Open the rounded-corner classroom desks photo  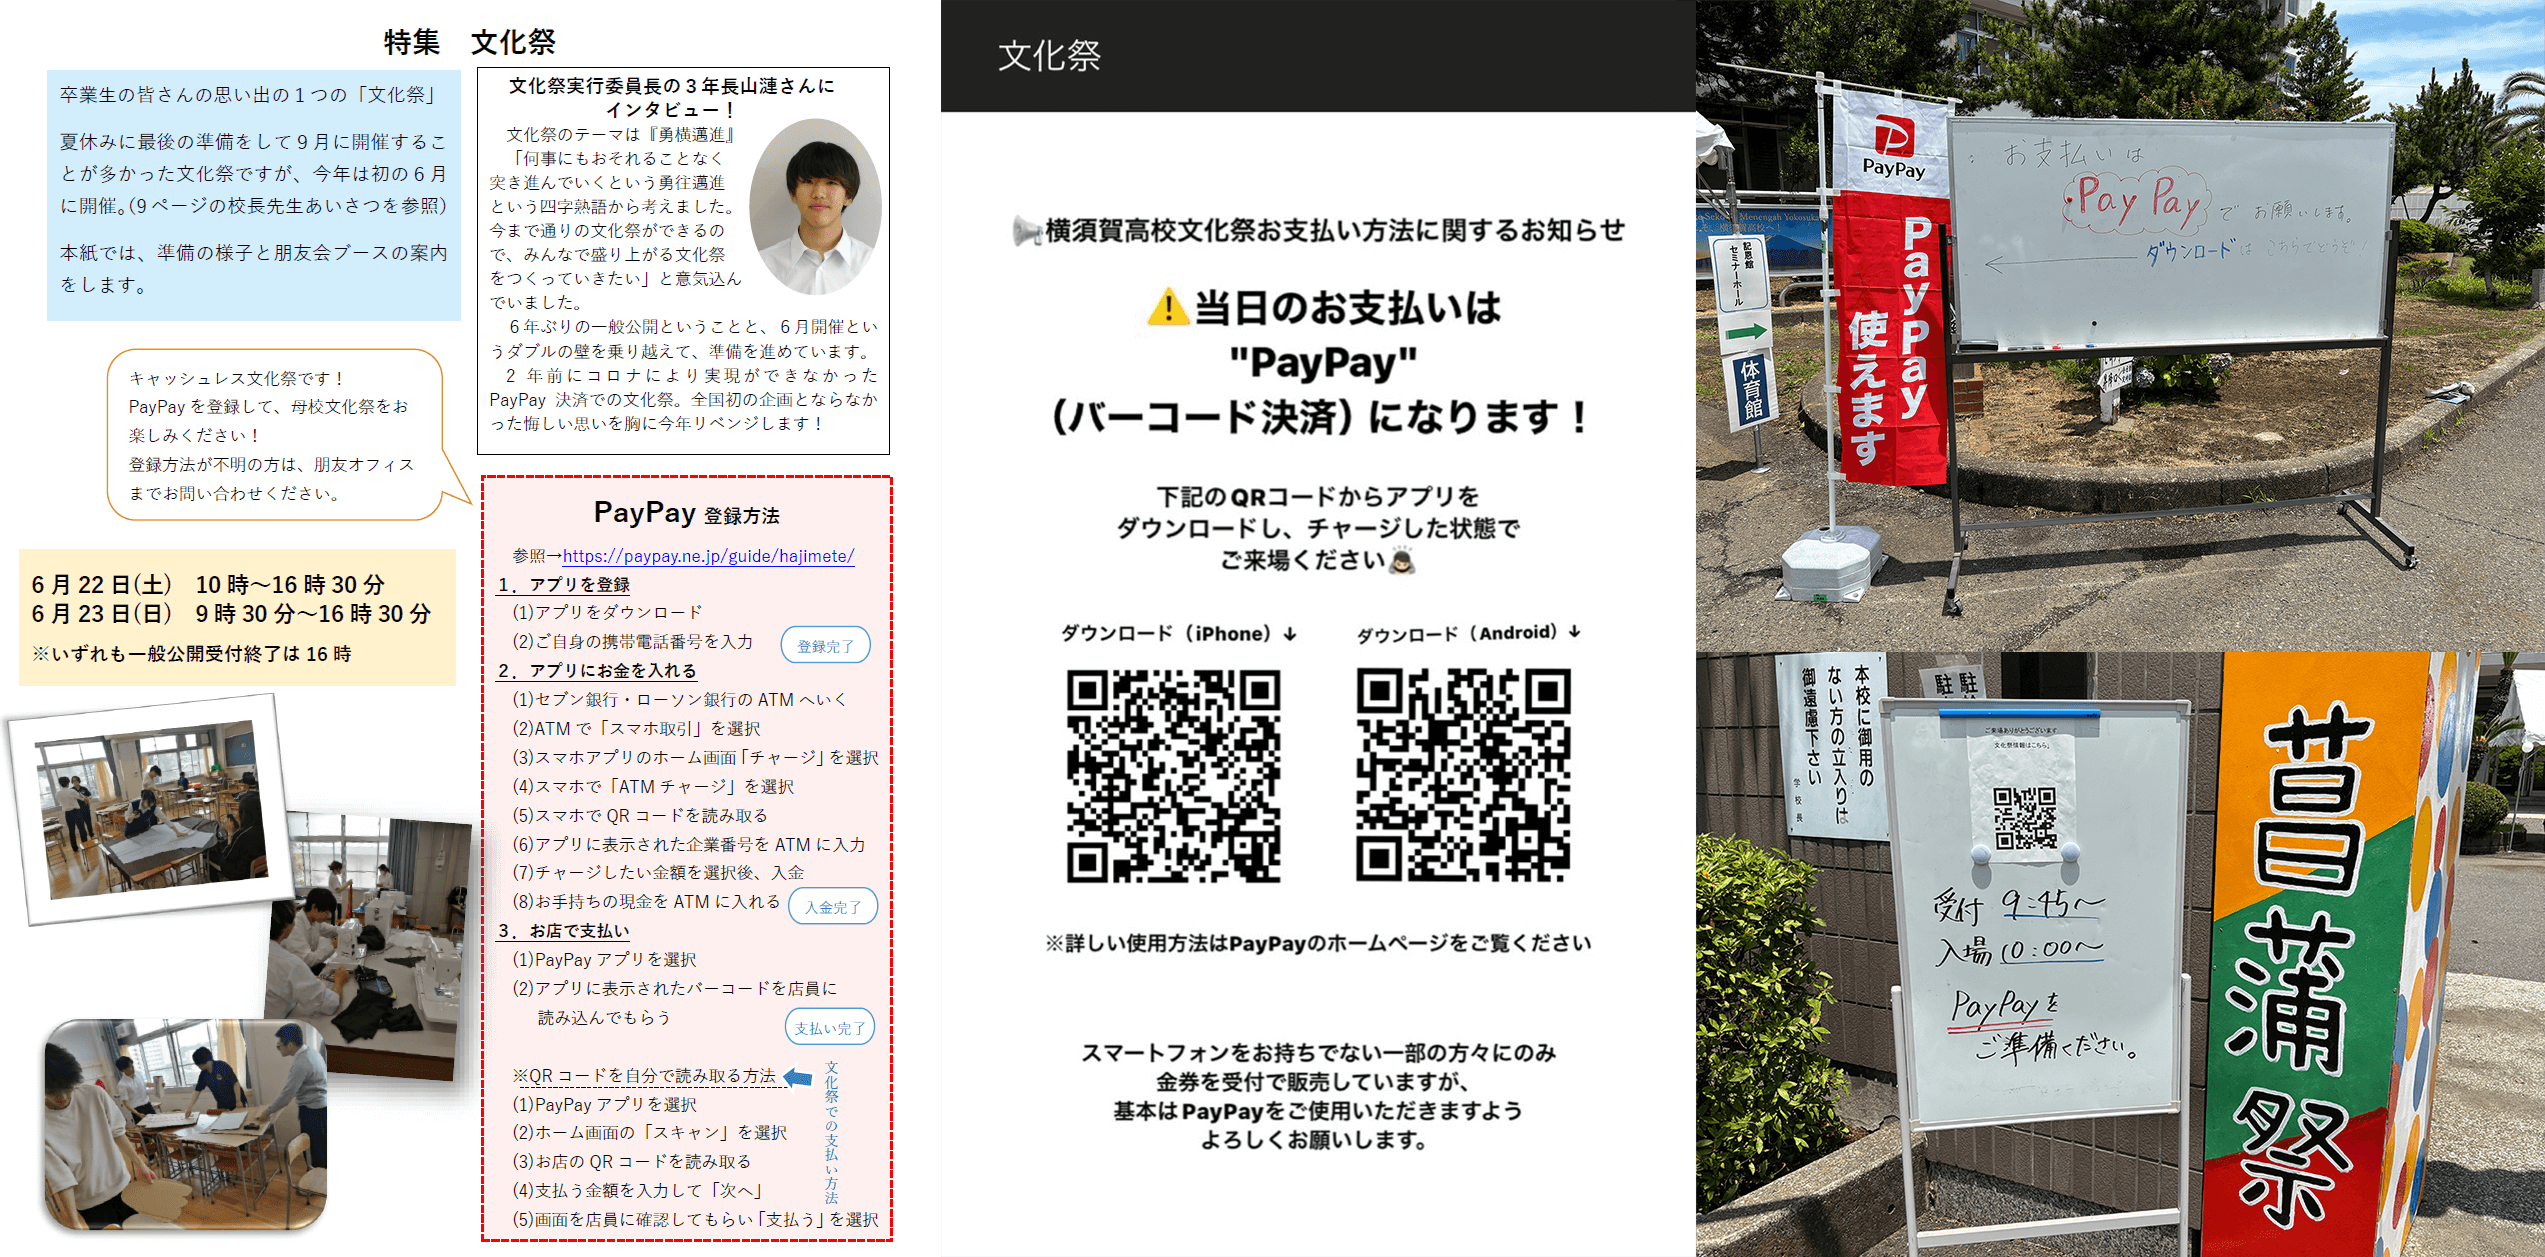[185, 1125]
